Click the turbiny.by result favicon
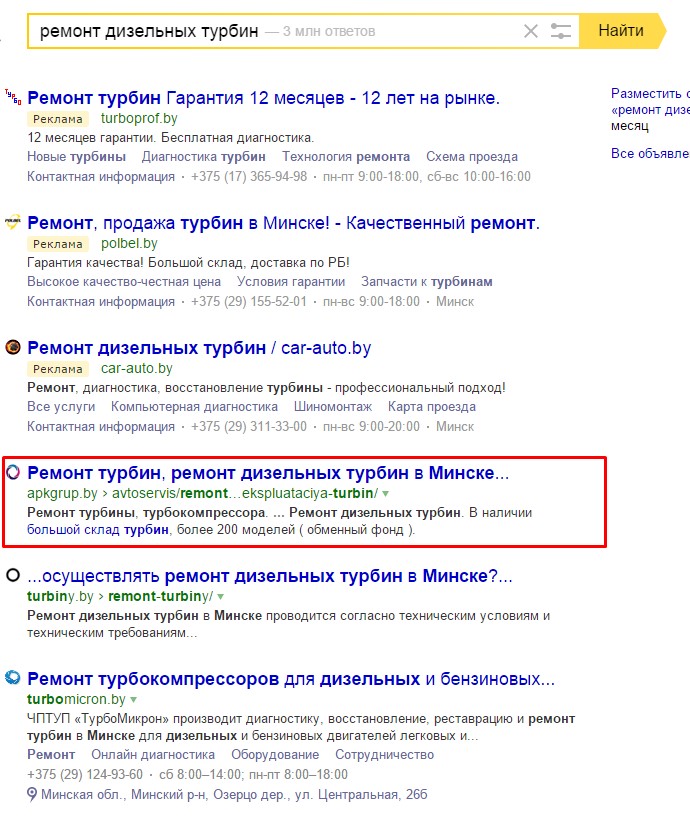 coord(13,576)
